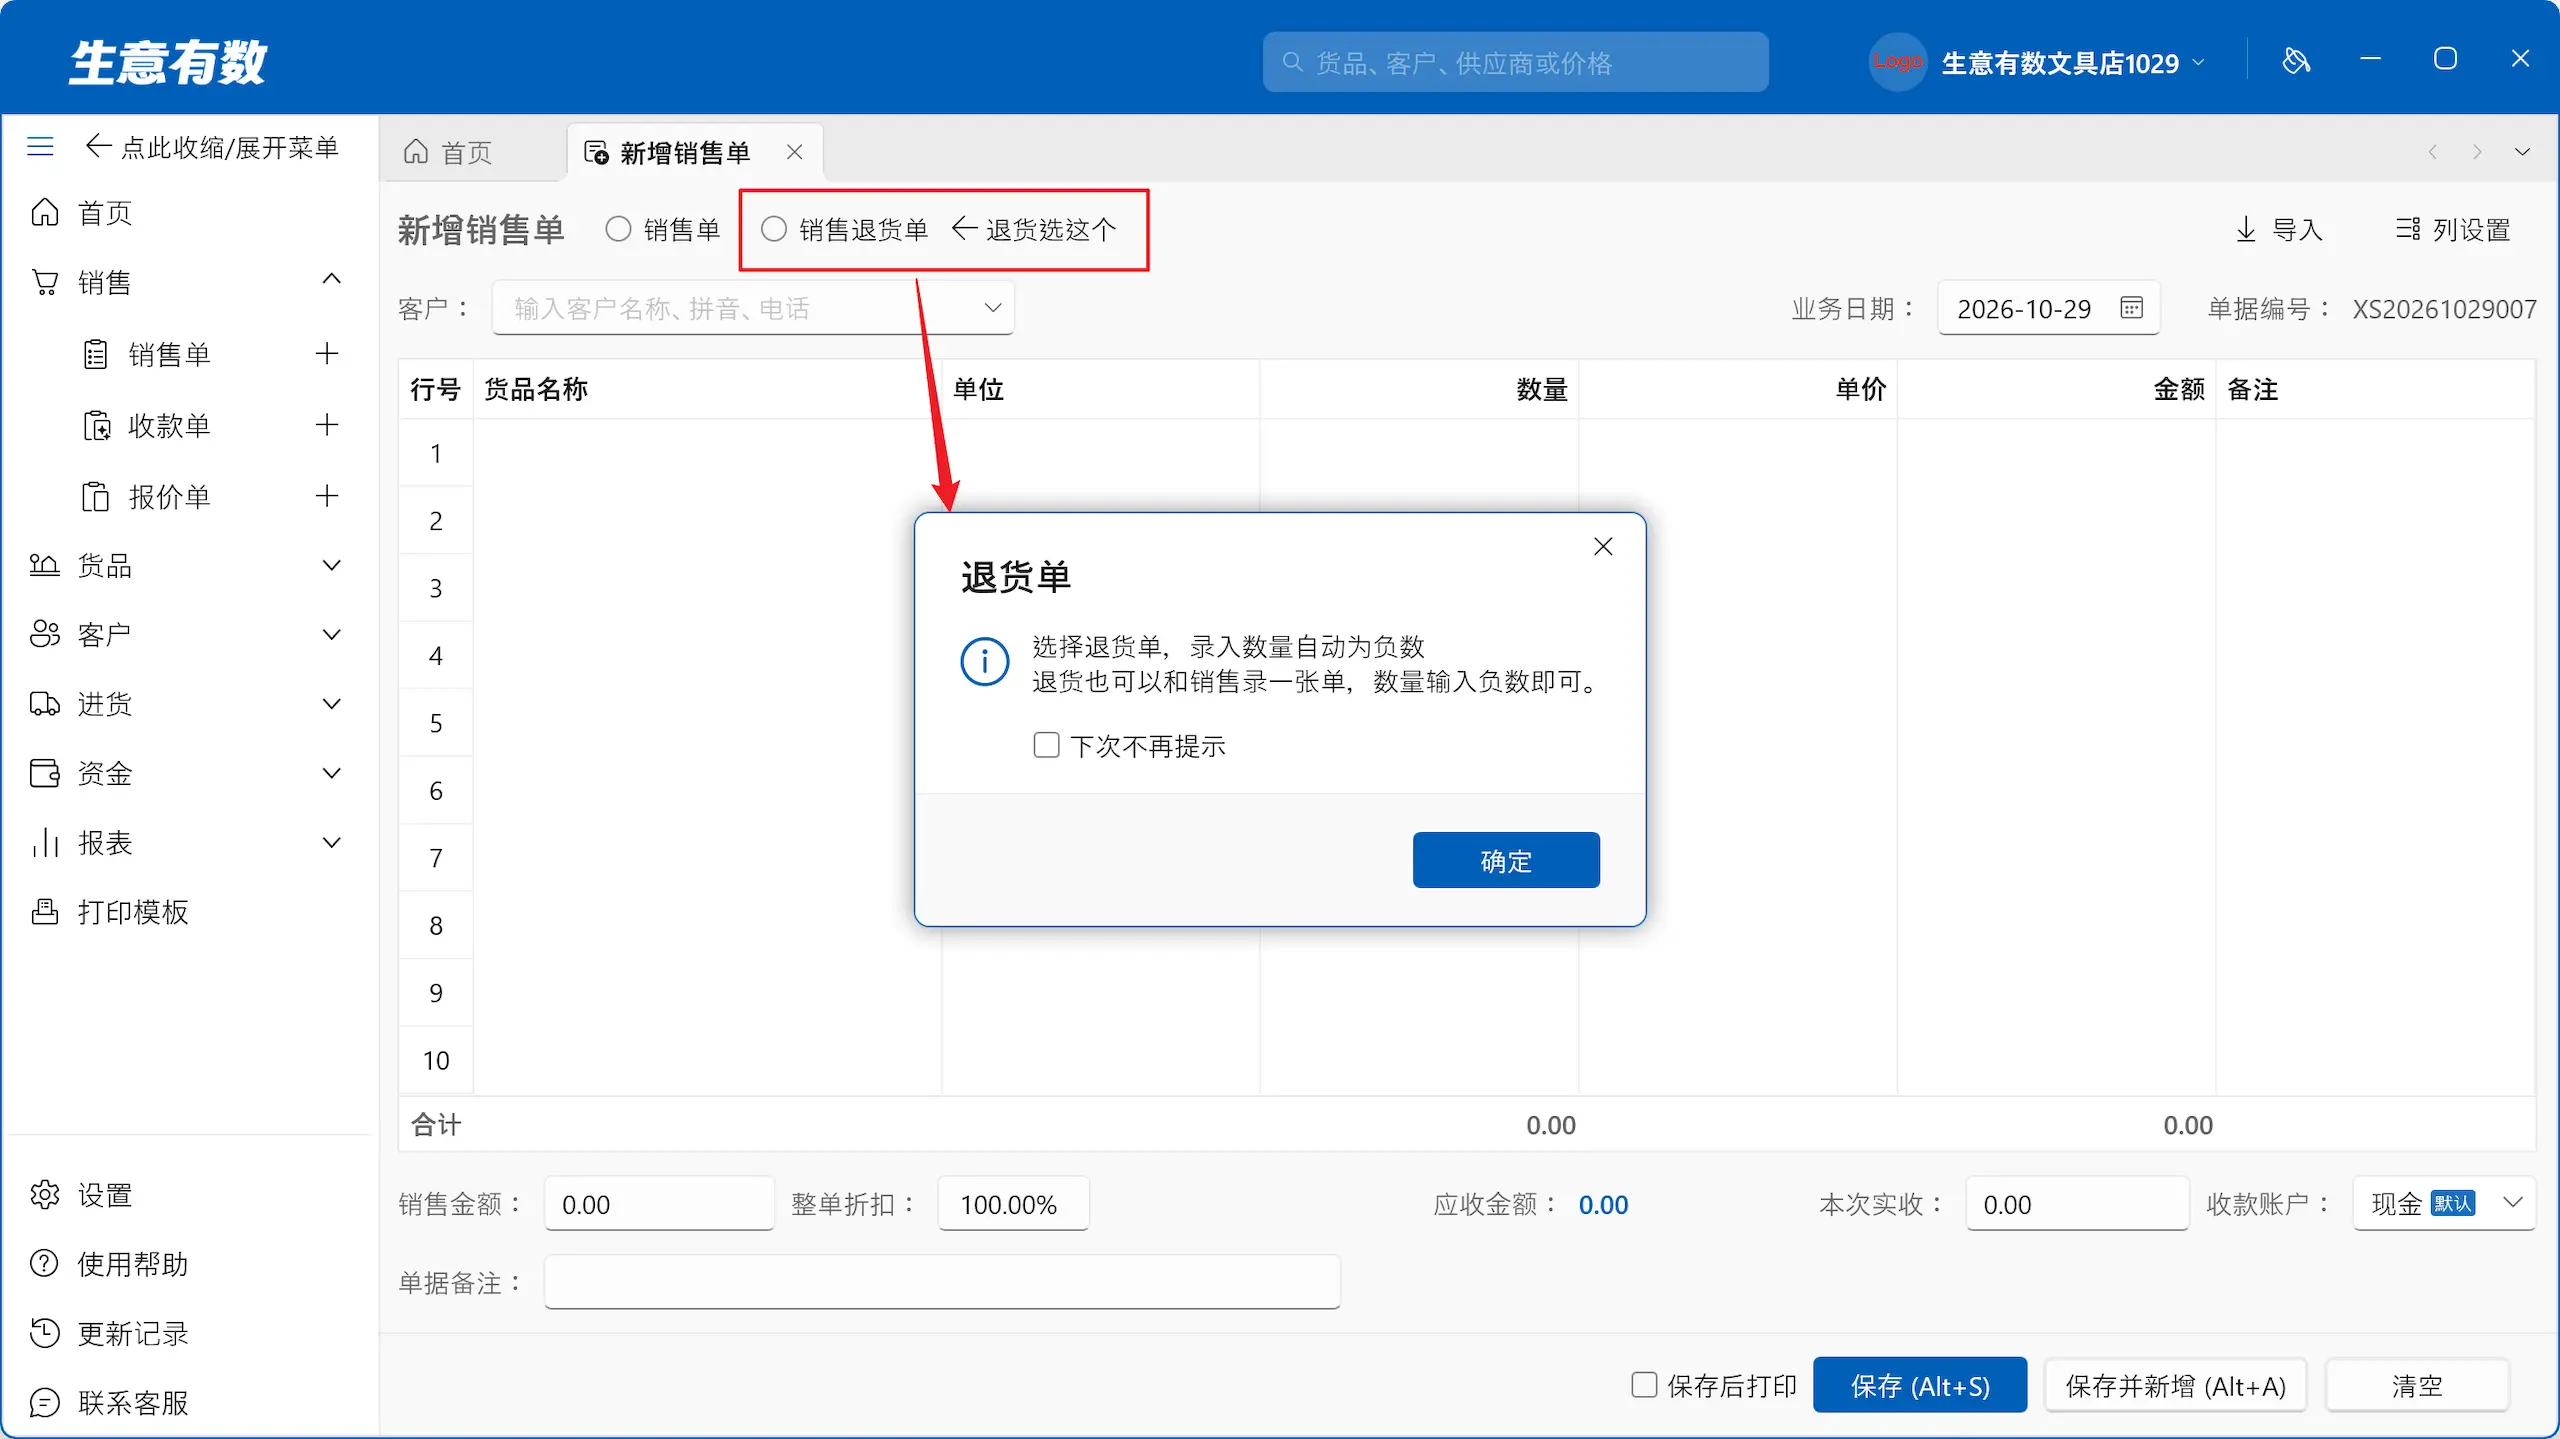Click row 10 number cell in table
This screenshot has height=1439, width=2560.
[436, 1059]
